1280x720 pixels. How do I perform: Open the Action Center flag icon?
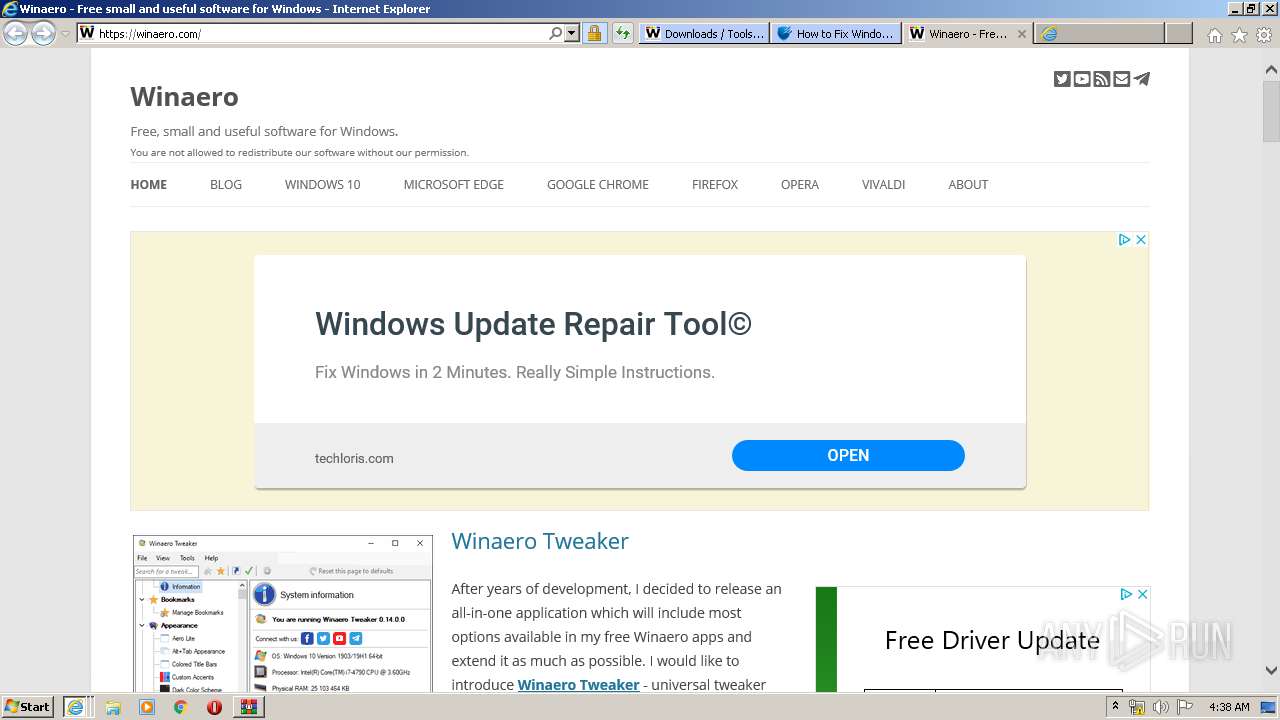pyautogui.click(x=1185, y=707)
